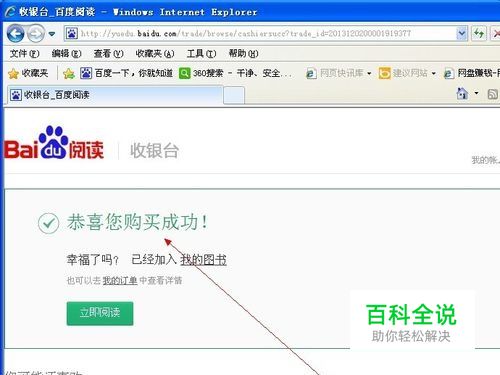Click Baidu paw favicon in address bar
500x375 pixels.
click(x=72, y=33)
